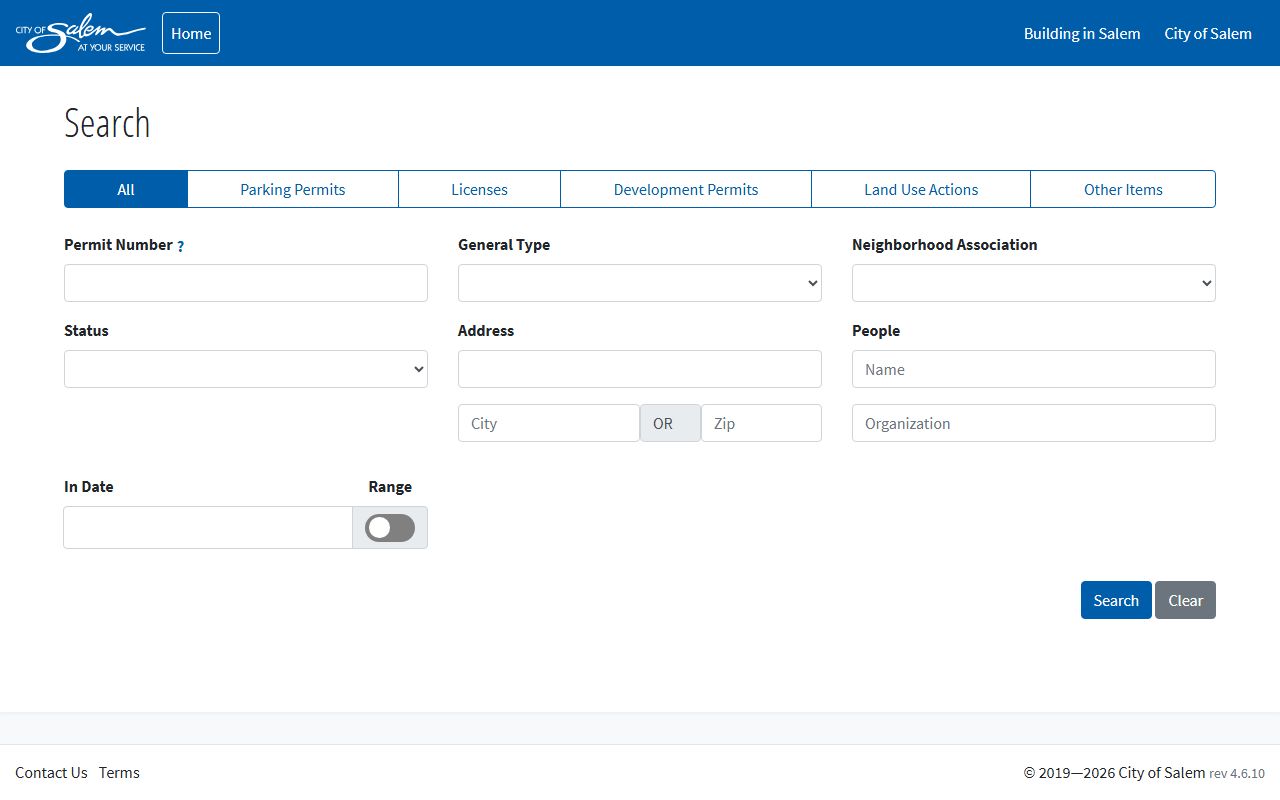Viewport: 1280px width, 800px height.
Task: Click the Home button in header
Action: coord(190,33)
